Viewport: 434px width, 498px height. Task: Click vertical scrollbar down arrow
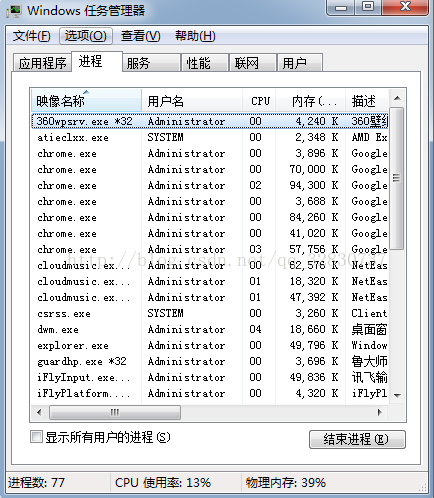(397, 396)
